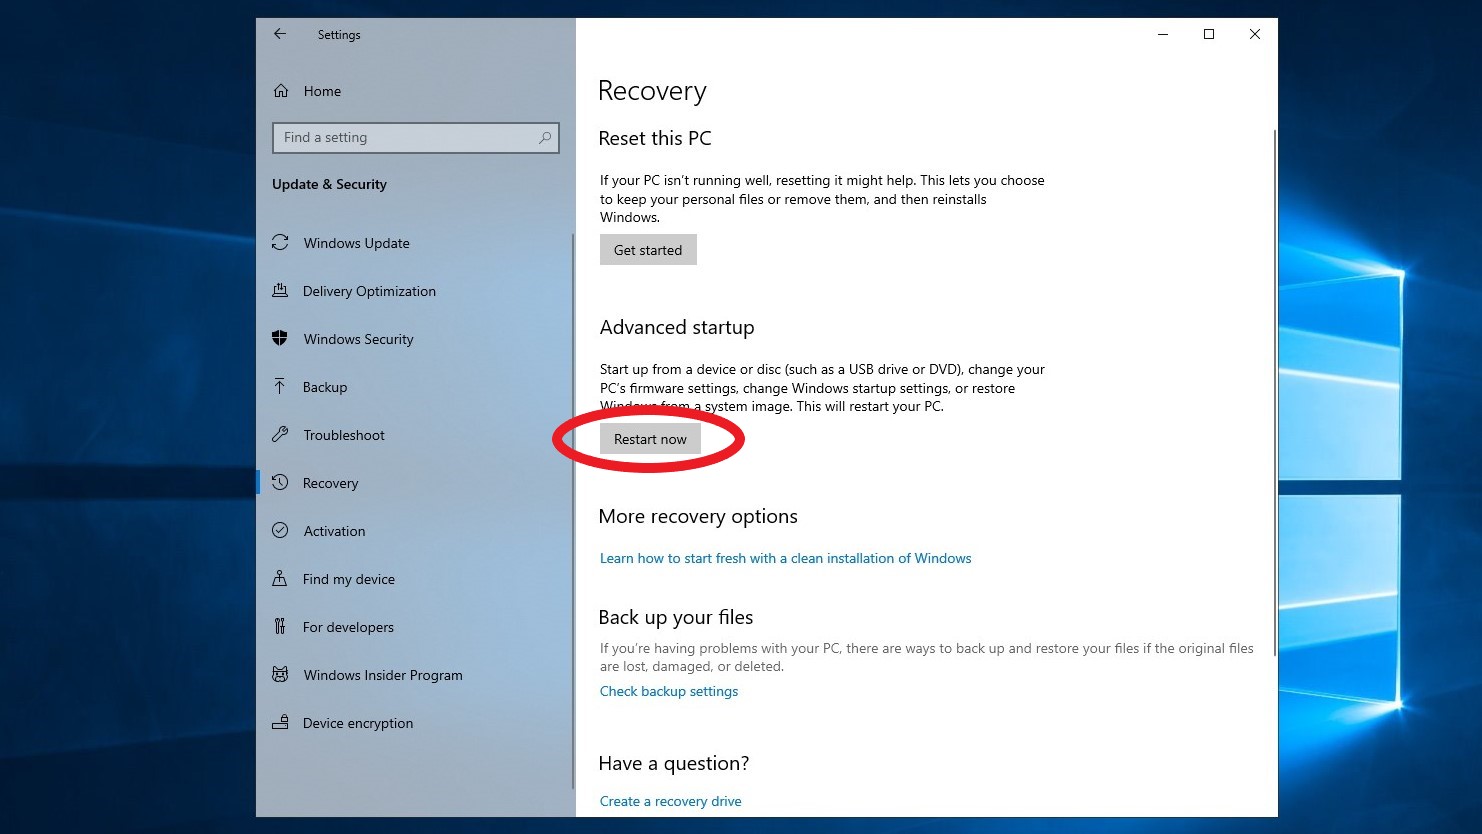Click the Reset this PC heading
1482x834 pixels.
pos(655,138)
